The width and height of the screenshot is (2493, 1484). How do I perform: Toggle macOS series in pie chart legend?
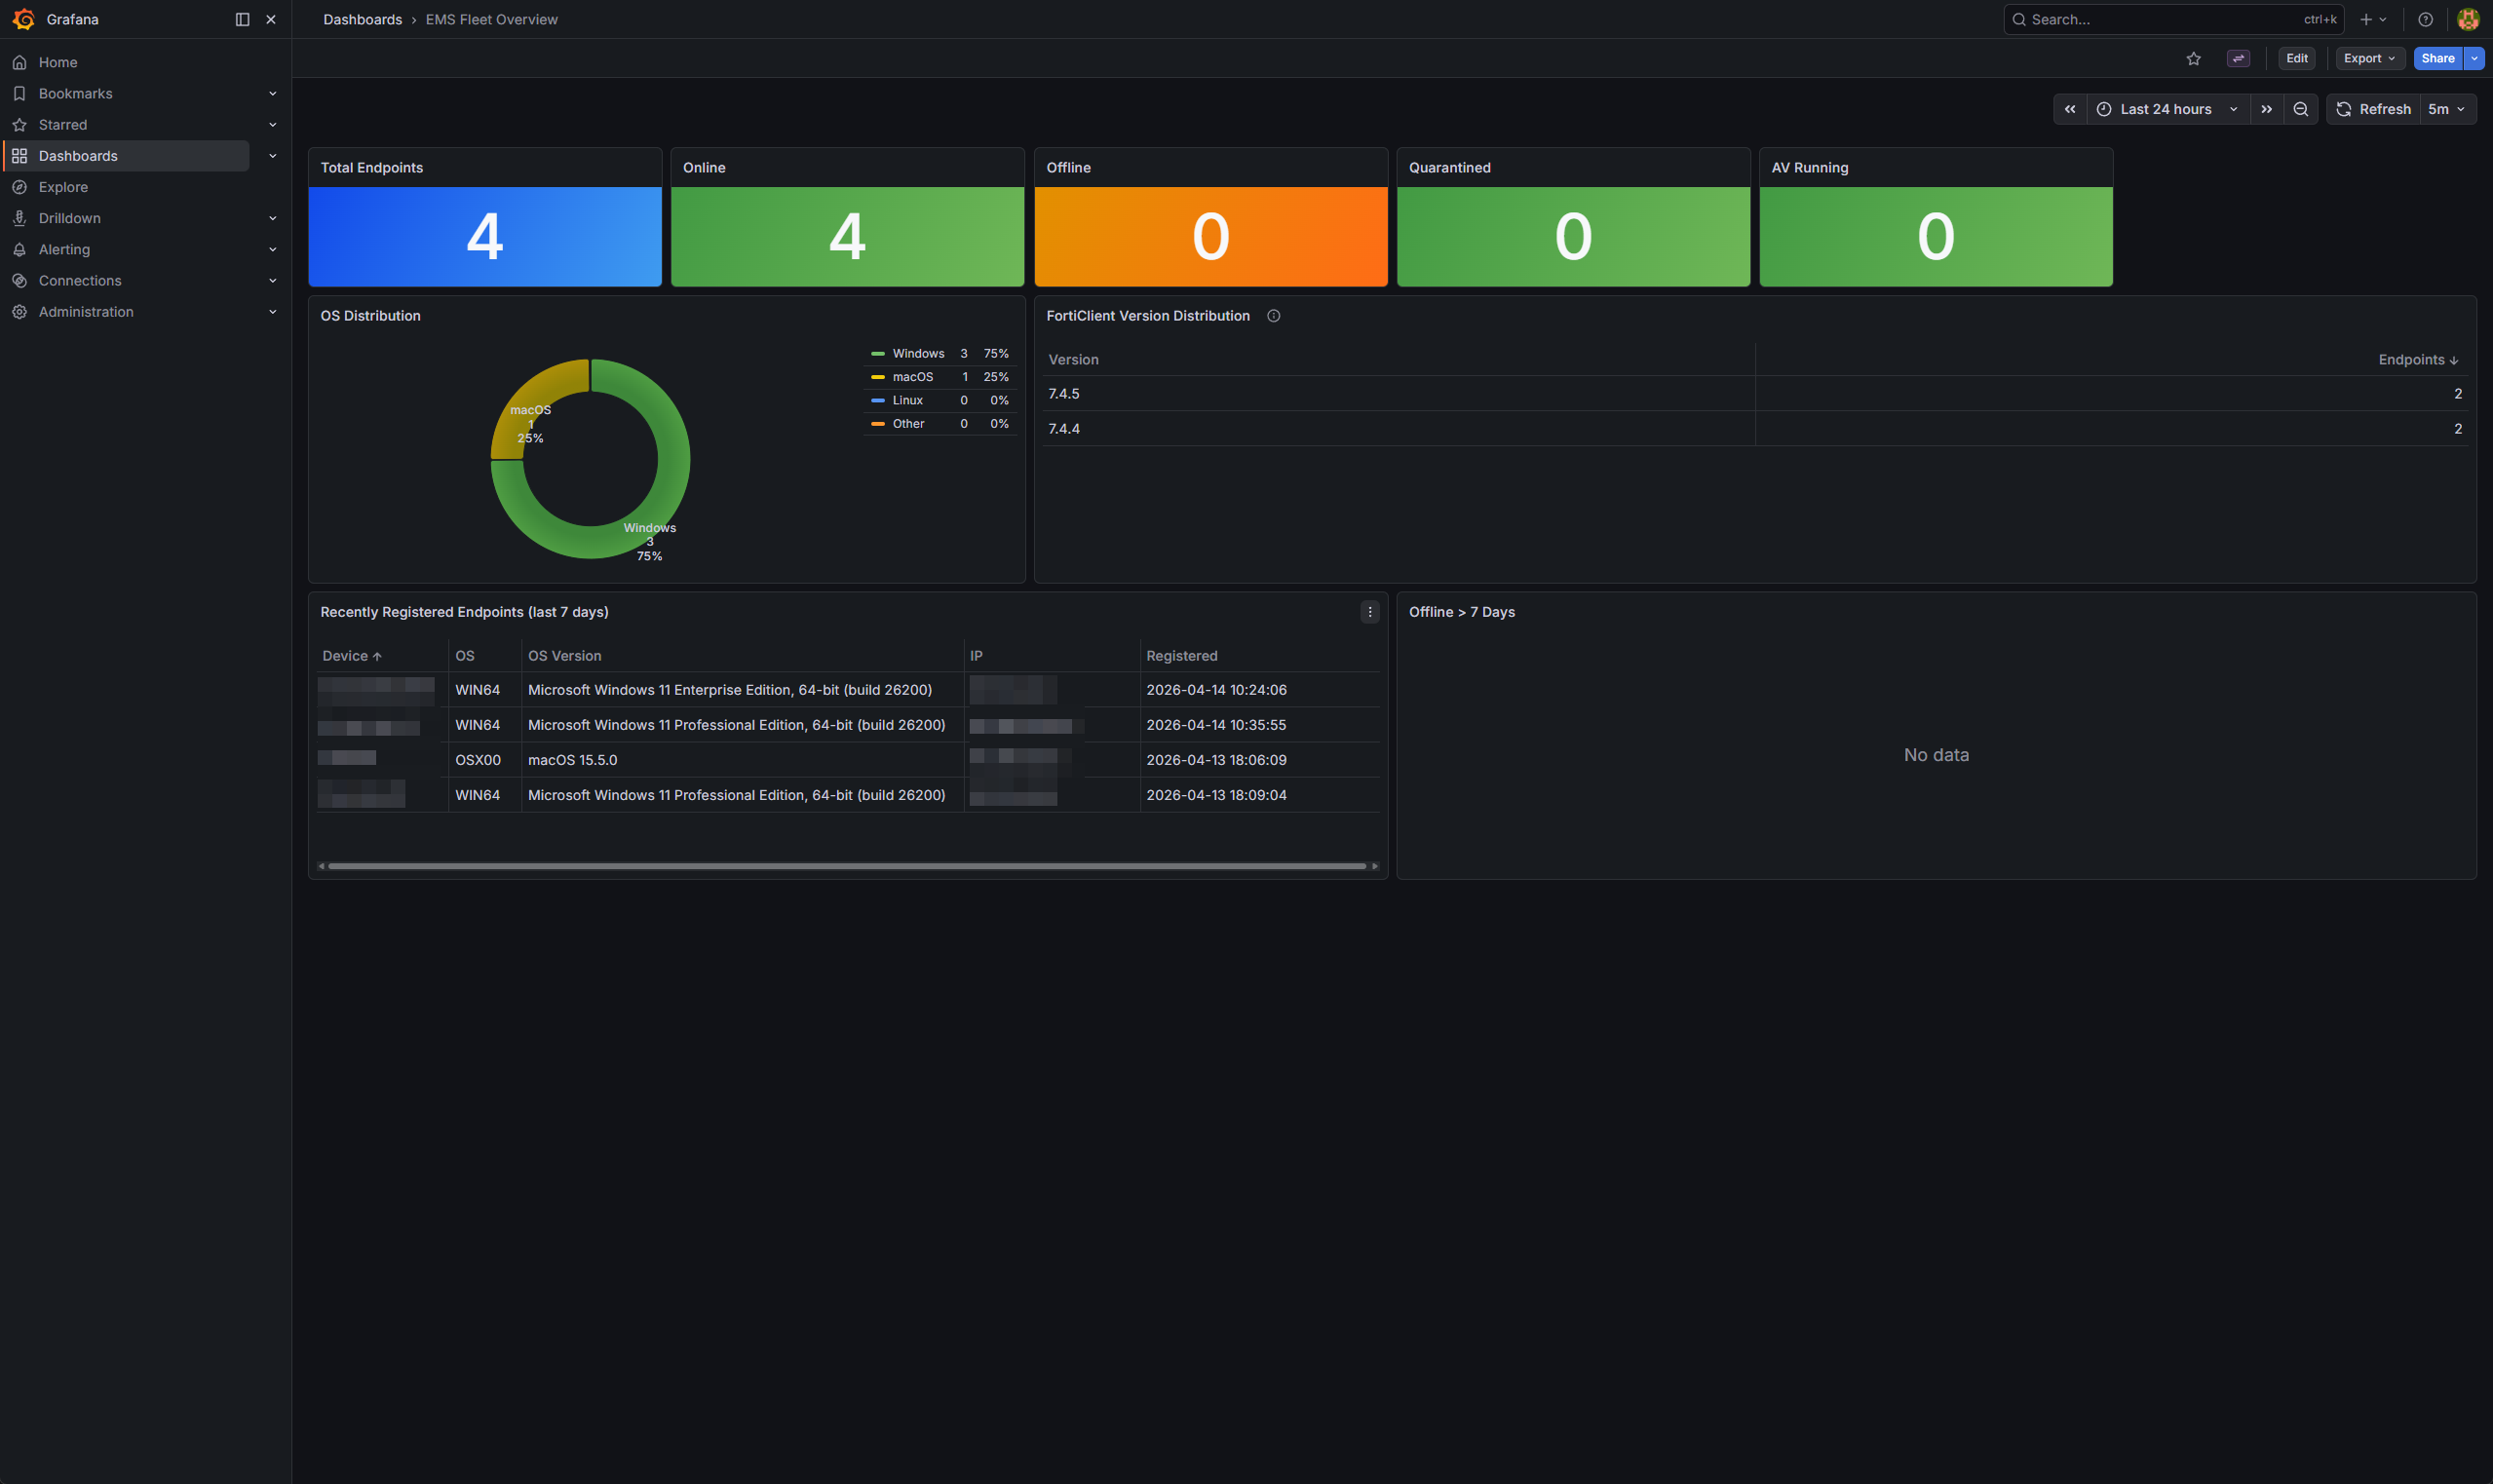(912, 377)
